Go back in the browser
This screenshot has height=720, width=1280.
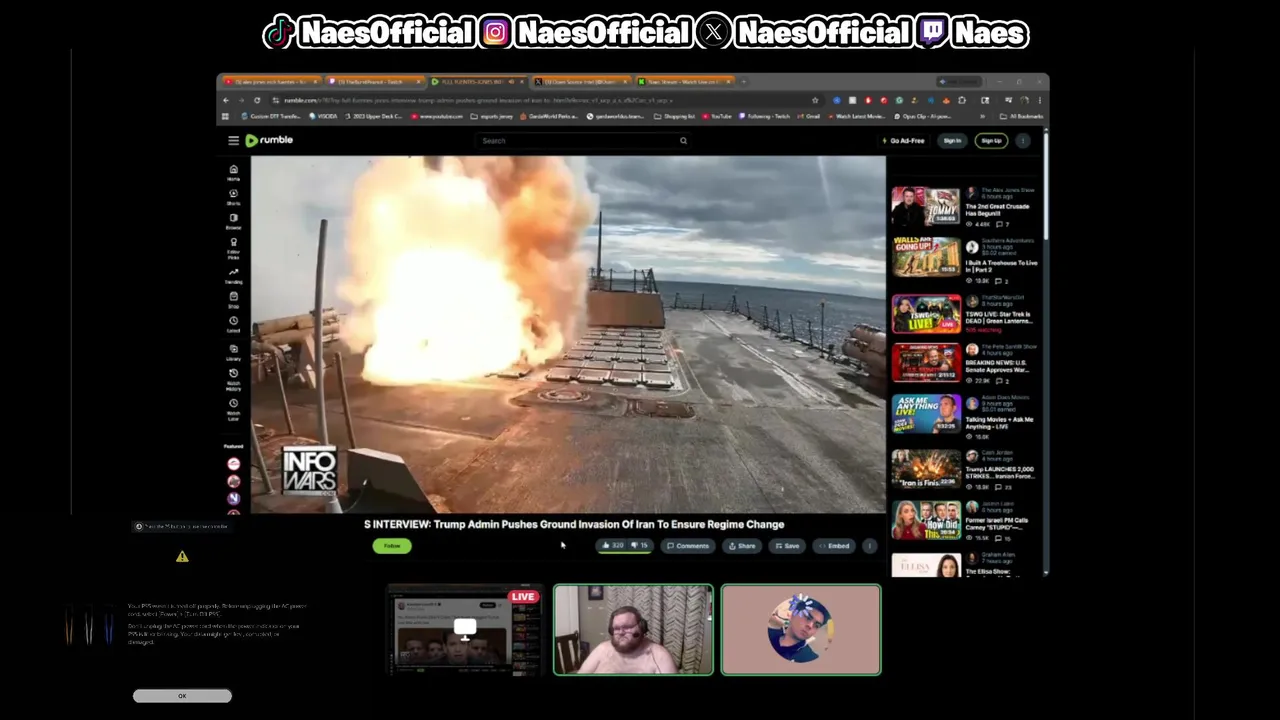click(x=226, y=100)
